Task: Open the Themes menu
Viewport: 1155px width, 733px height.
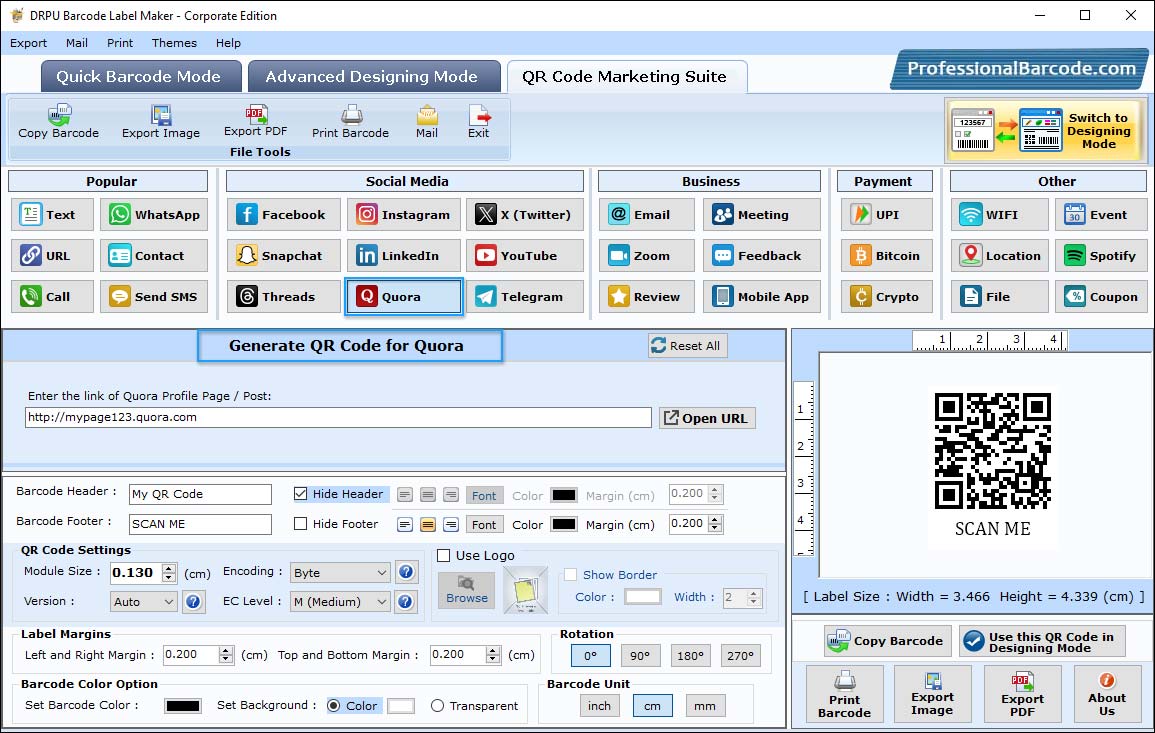Action: 174,43
